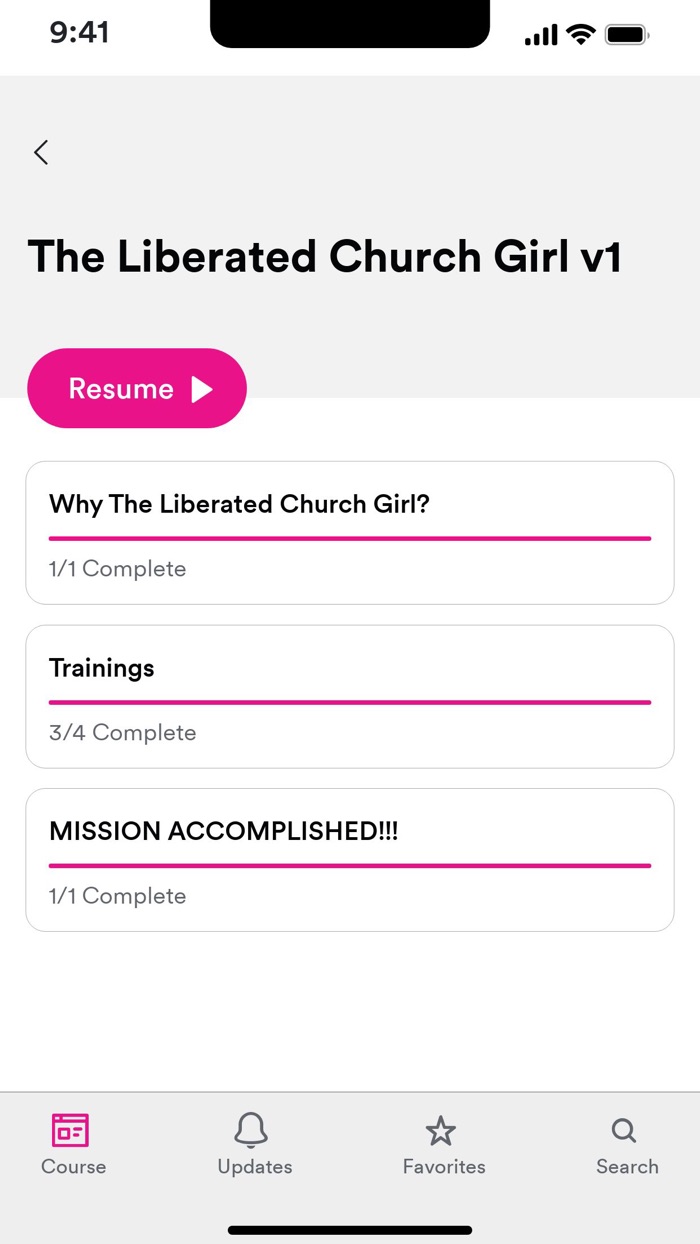
Task: Tap the play triangle on Resume
Action: 203,389
